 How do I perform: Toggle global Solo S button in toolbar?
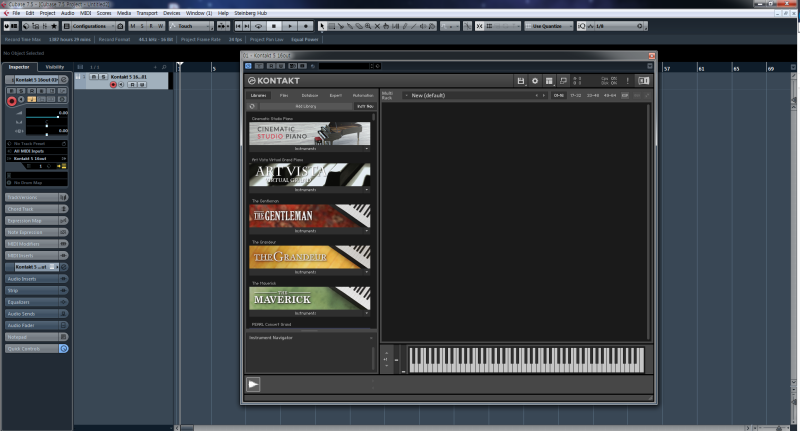tap(142, 26)
